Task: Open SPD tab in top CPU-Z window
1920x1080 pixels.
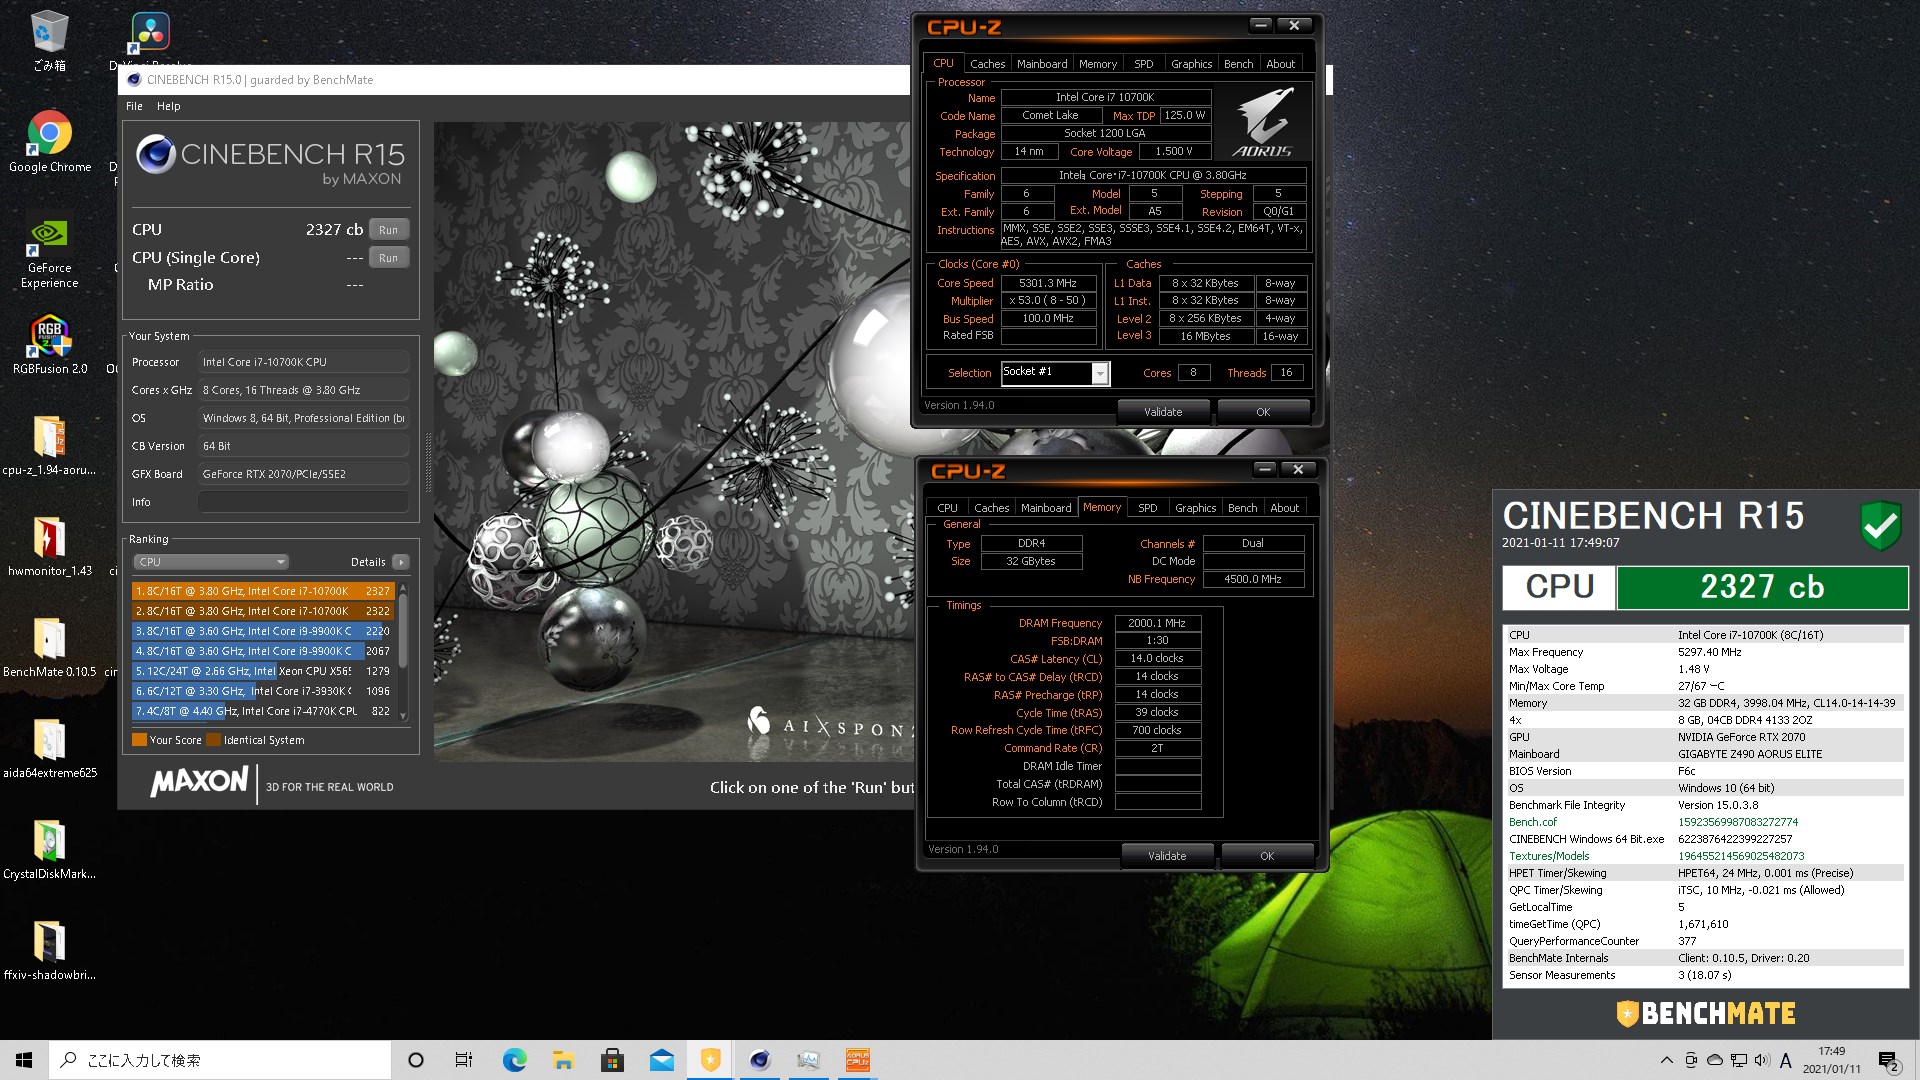Action: point(1144,64)
